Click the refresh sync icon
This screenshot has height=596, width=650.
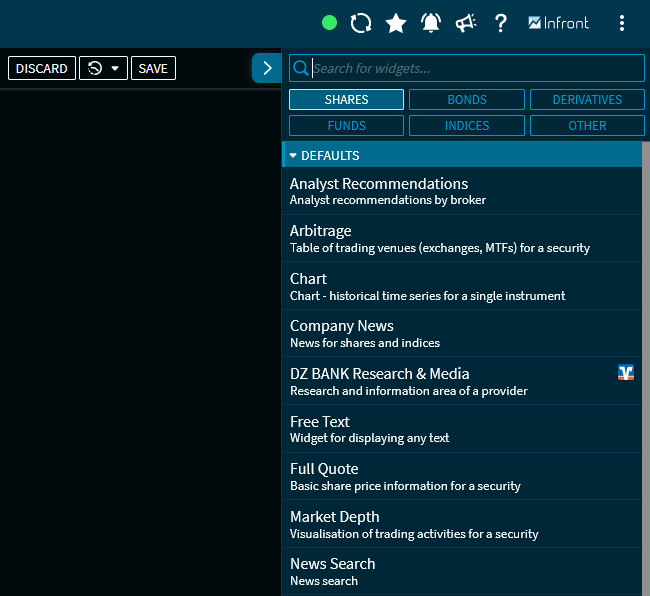tap(361, 23)
